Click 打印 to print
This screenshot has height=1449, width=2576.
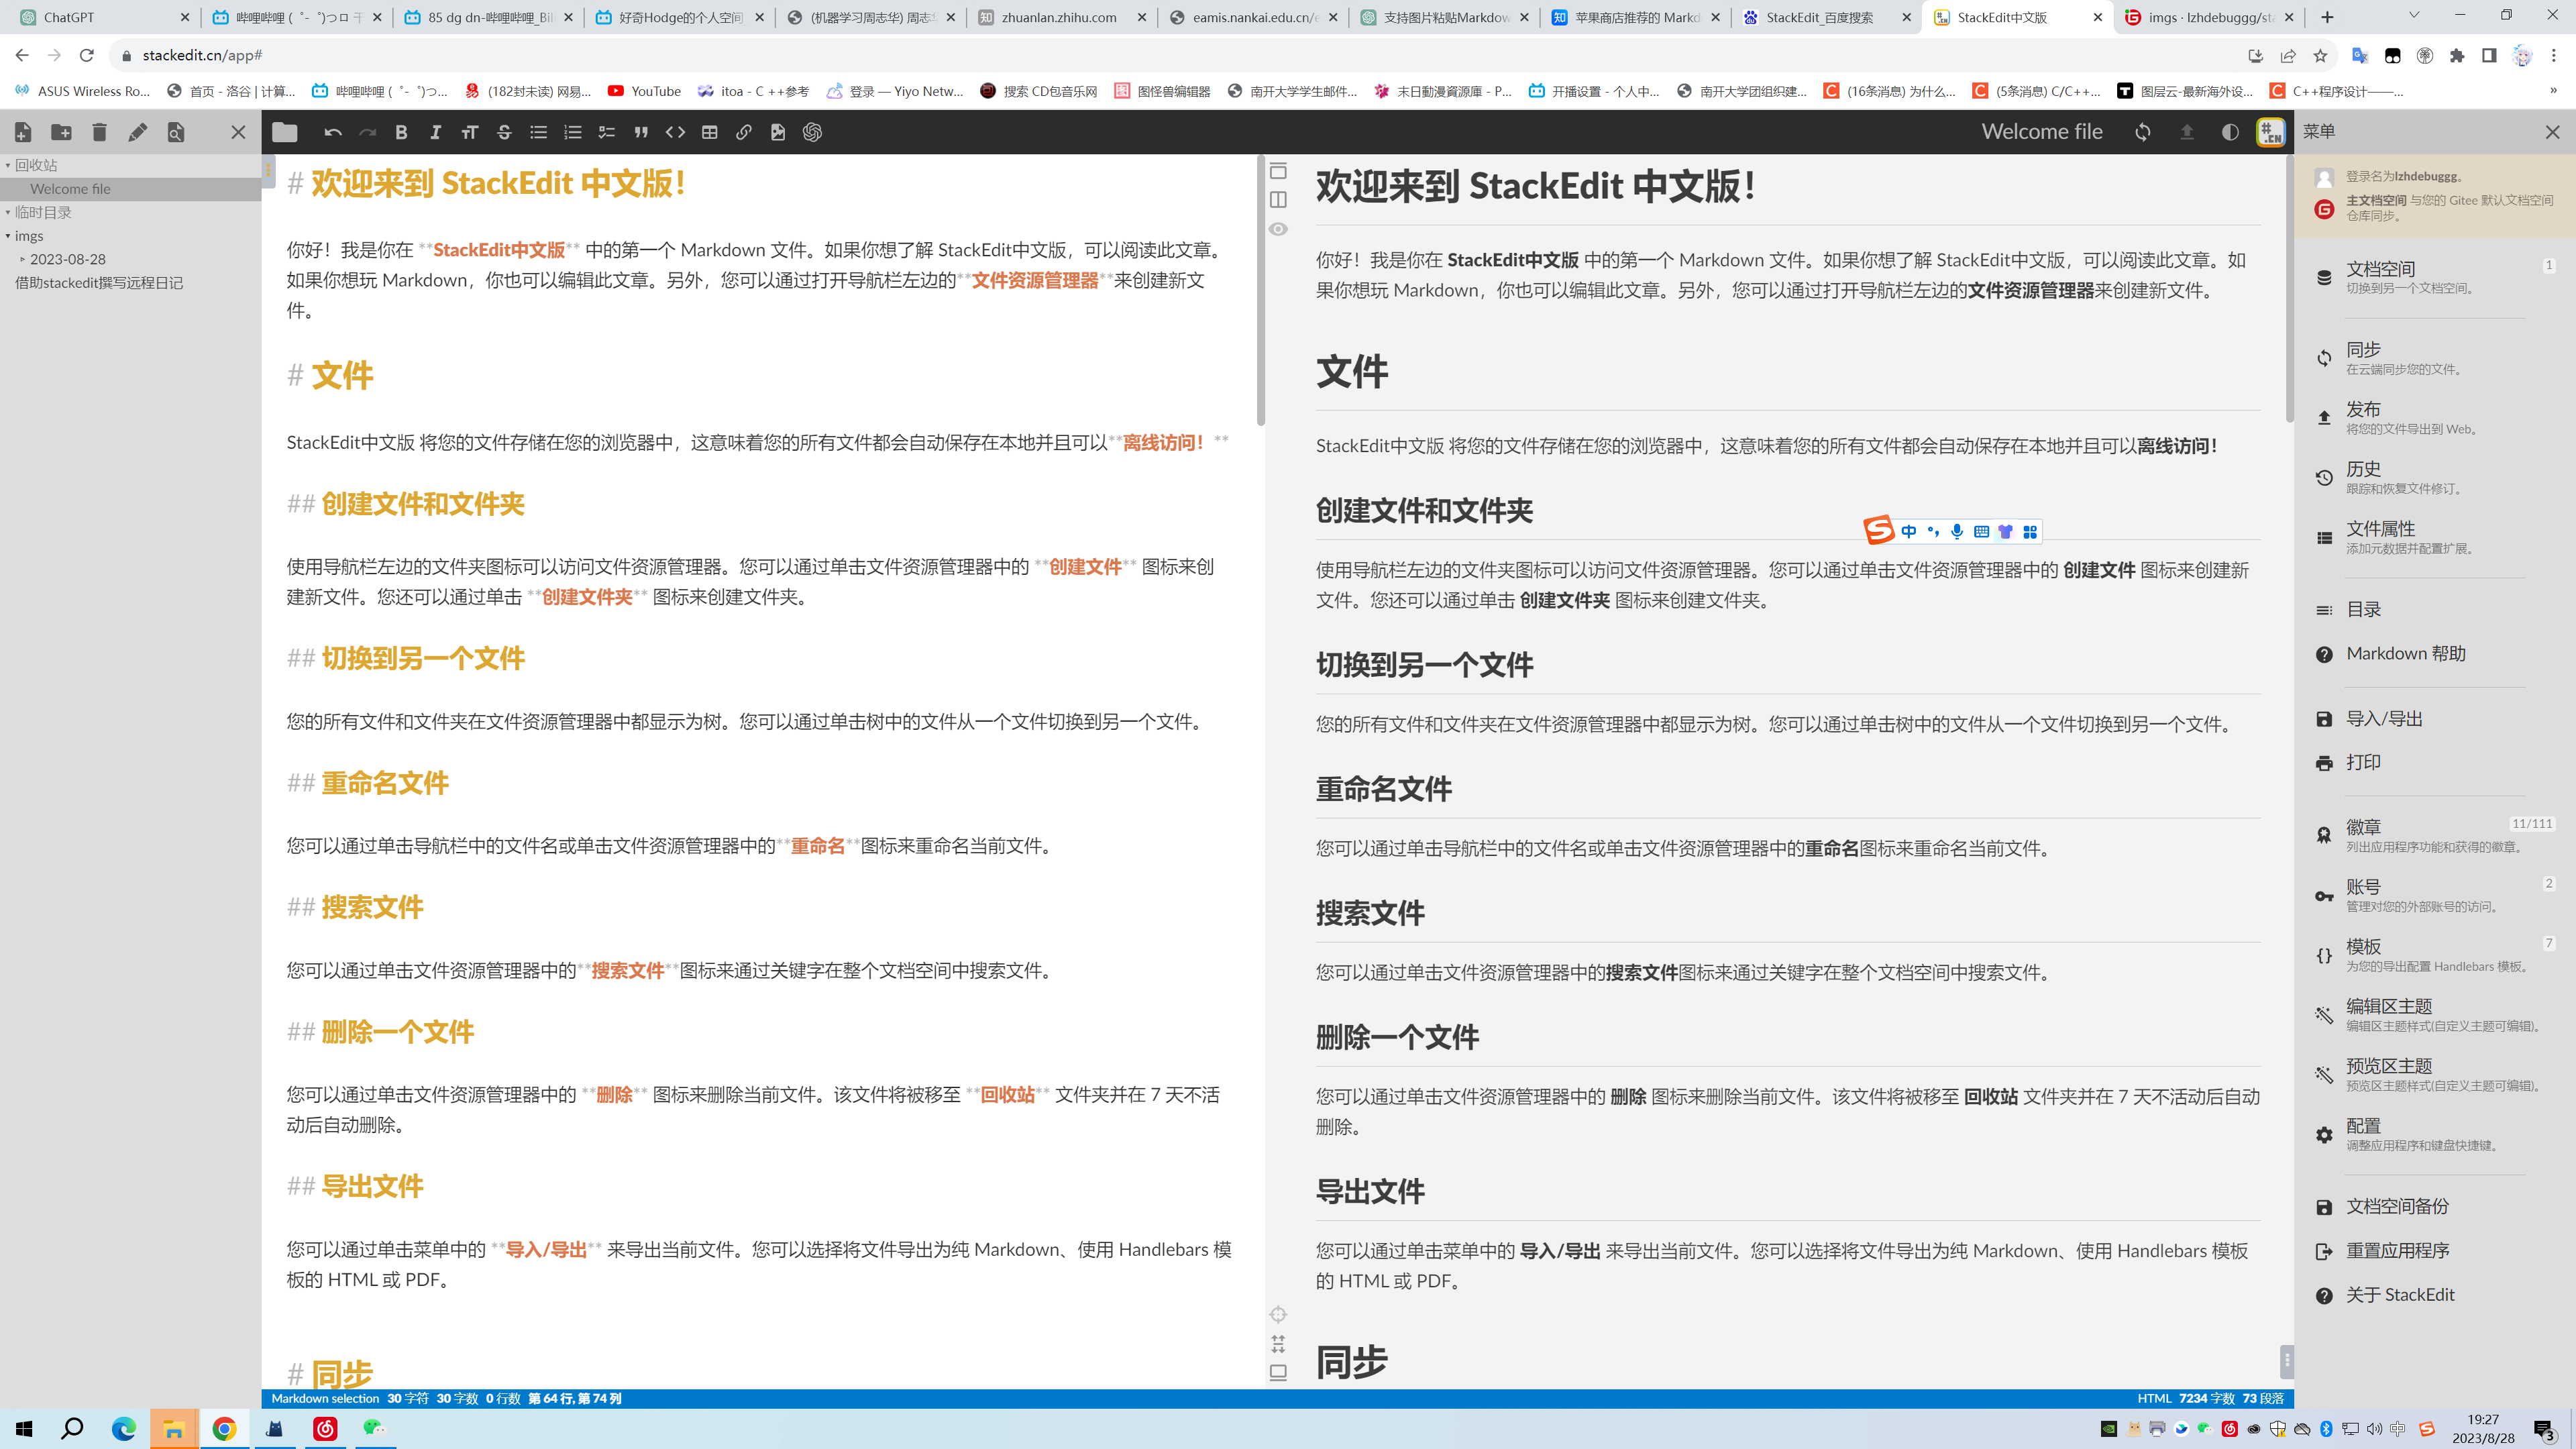click(2434, 762)
